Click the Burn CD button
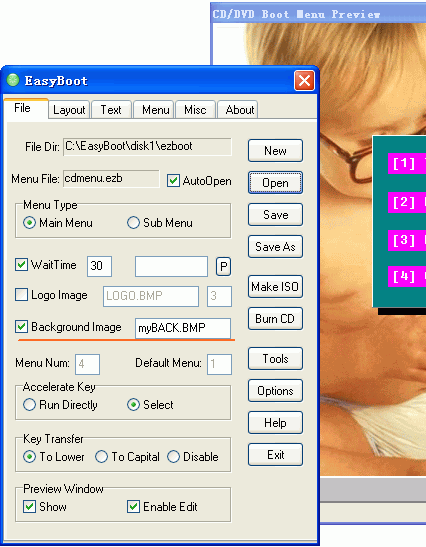The image size is (426, 547). pos(275,319)
